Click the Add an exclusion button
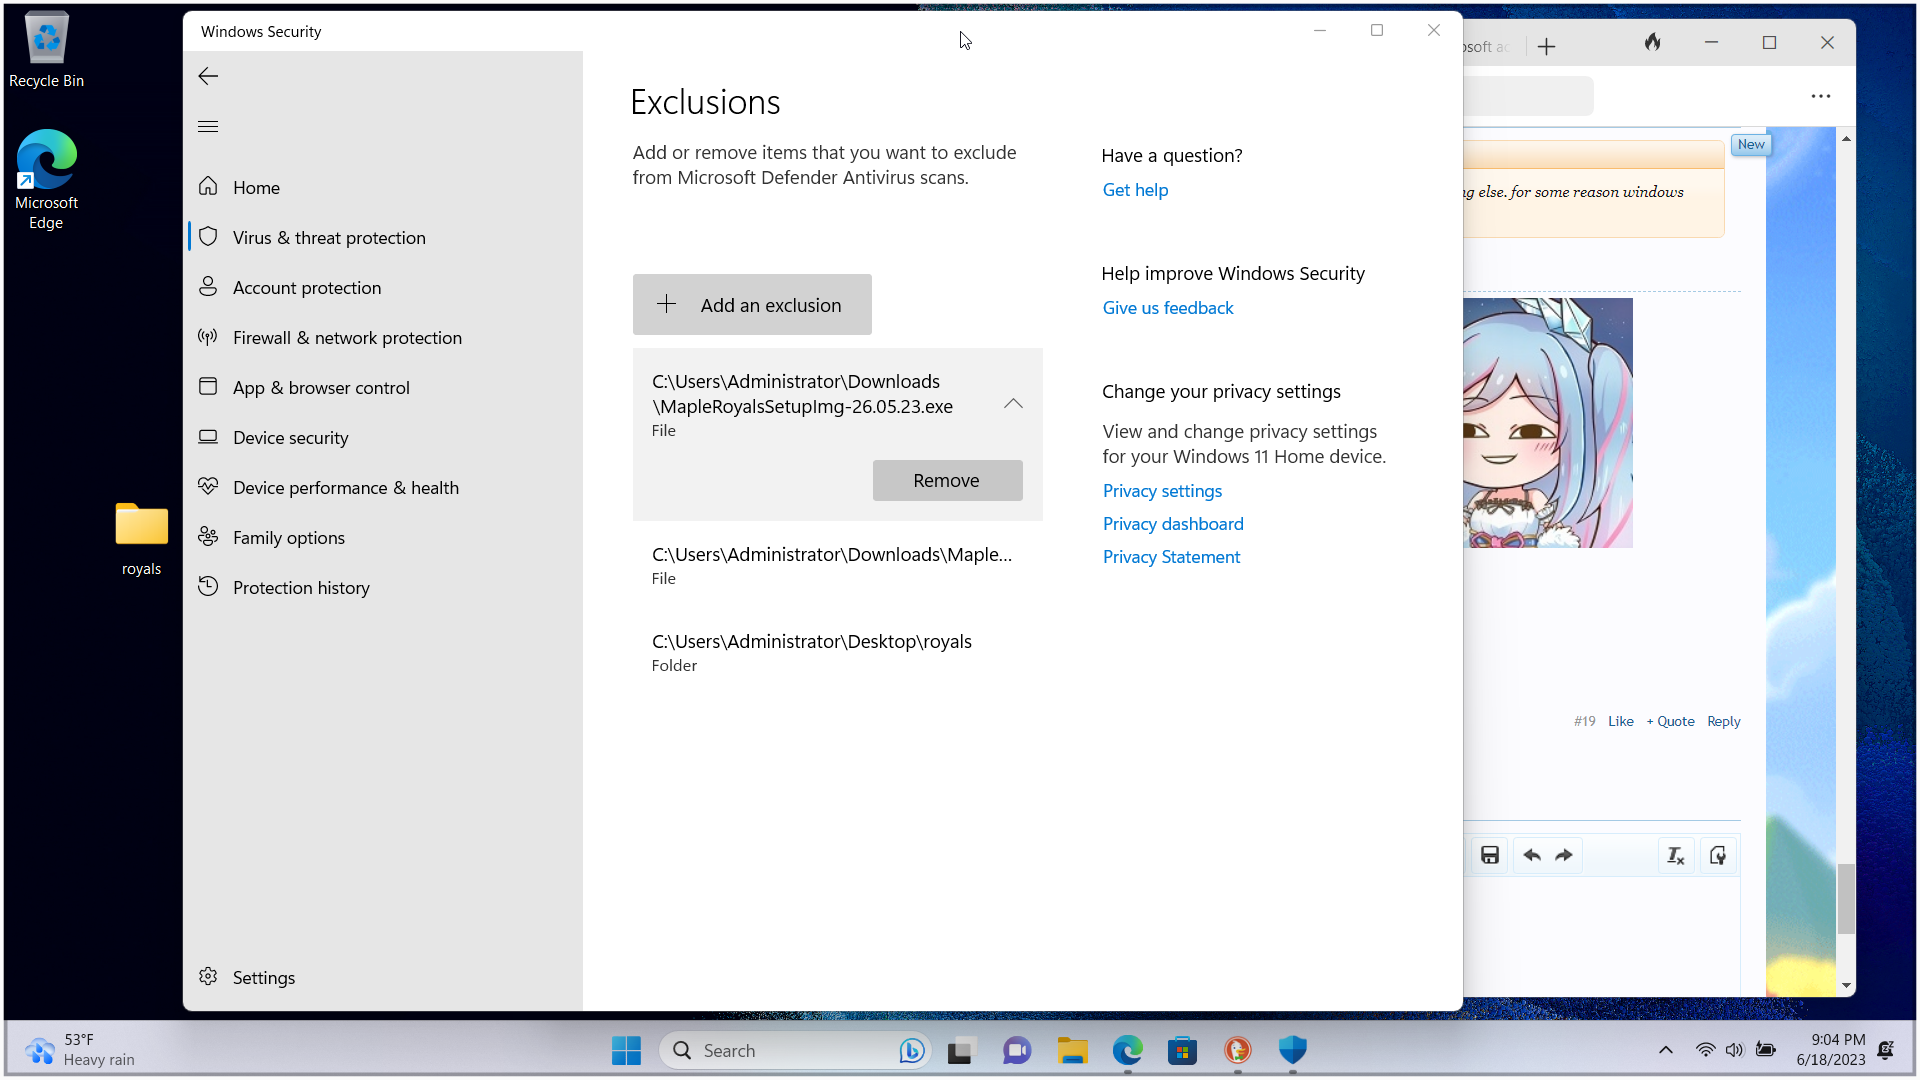 (752, 305)
